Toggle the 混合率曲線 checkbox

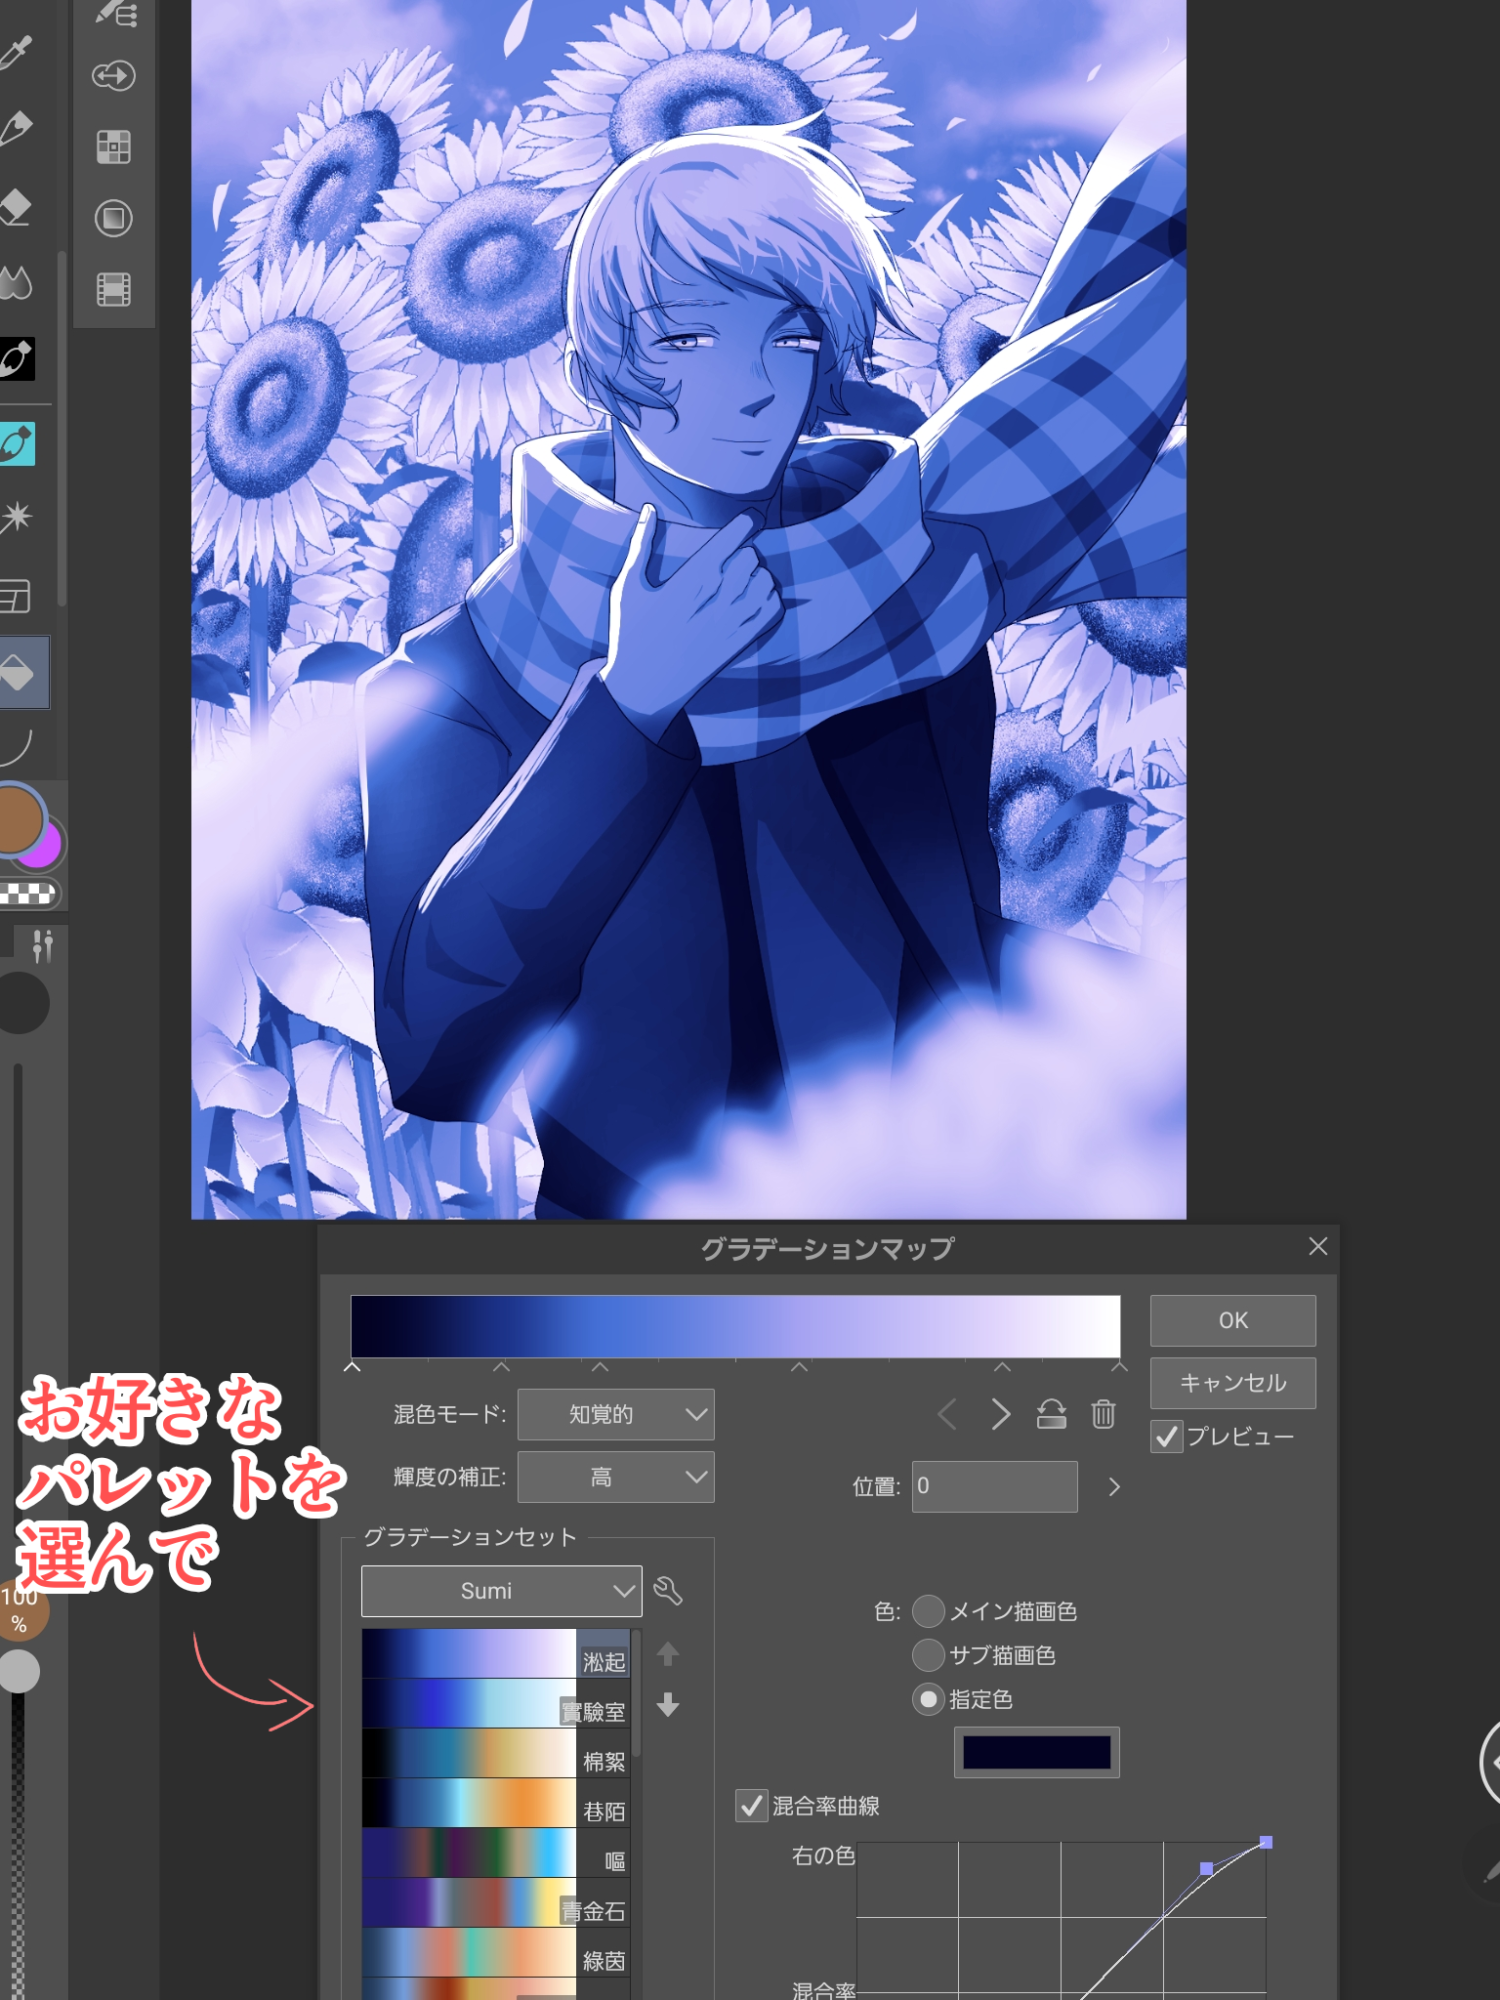coord(752,1806)
